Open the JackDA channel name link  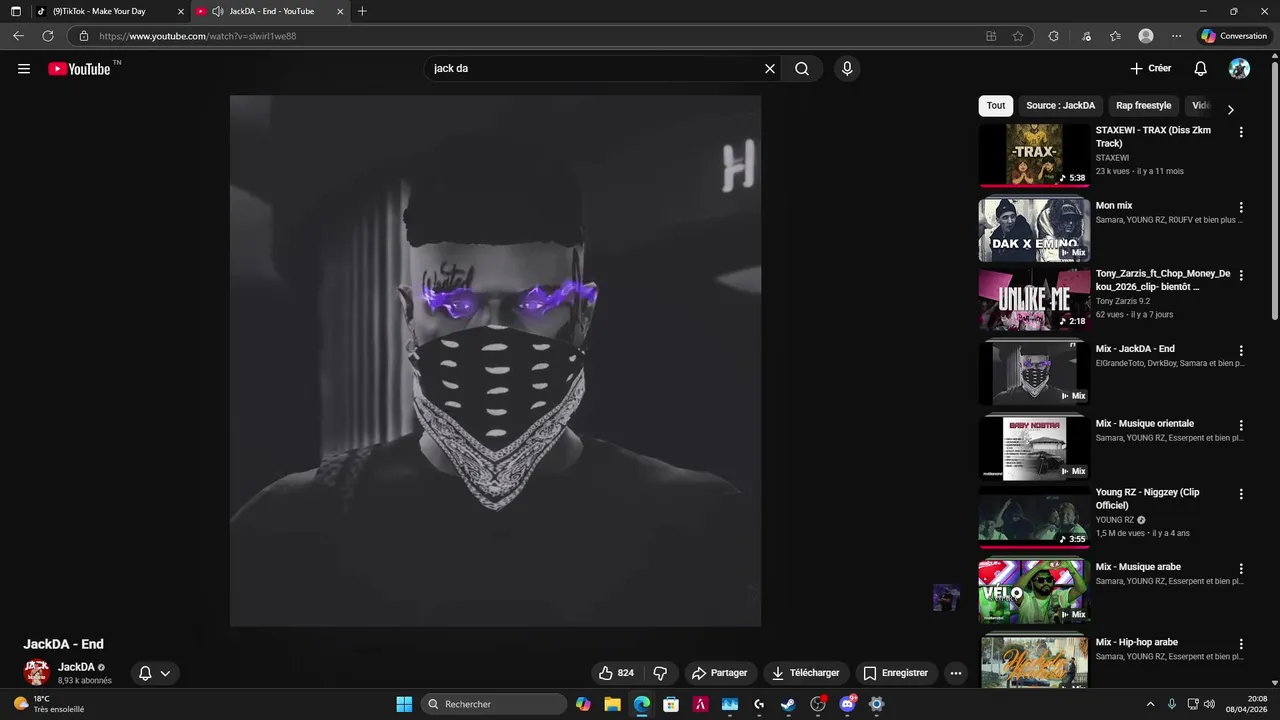tap(76, 667)
